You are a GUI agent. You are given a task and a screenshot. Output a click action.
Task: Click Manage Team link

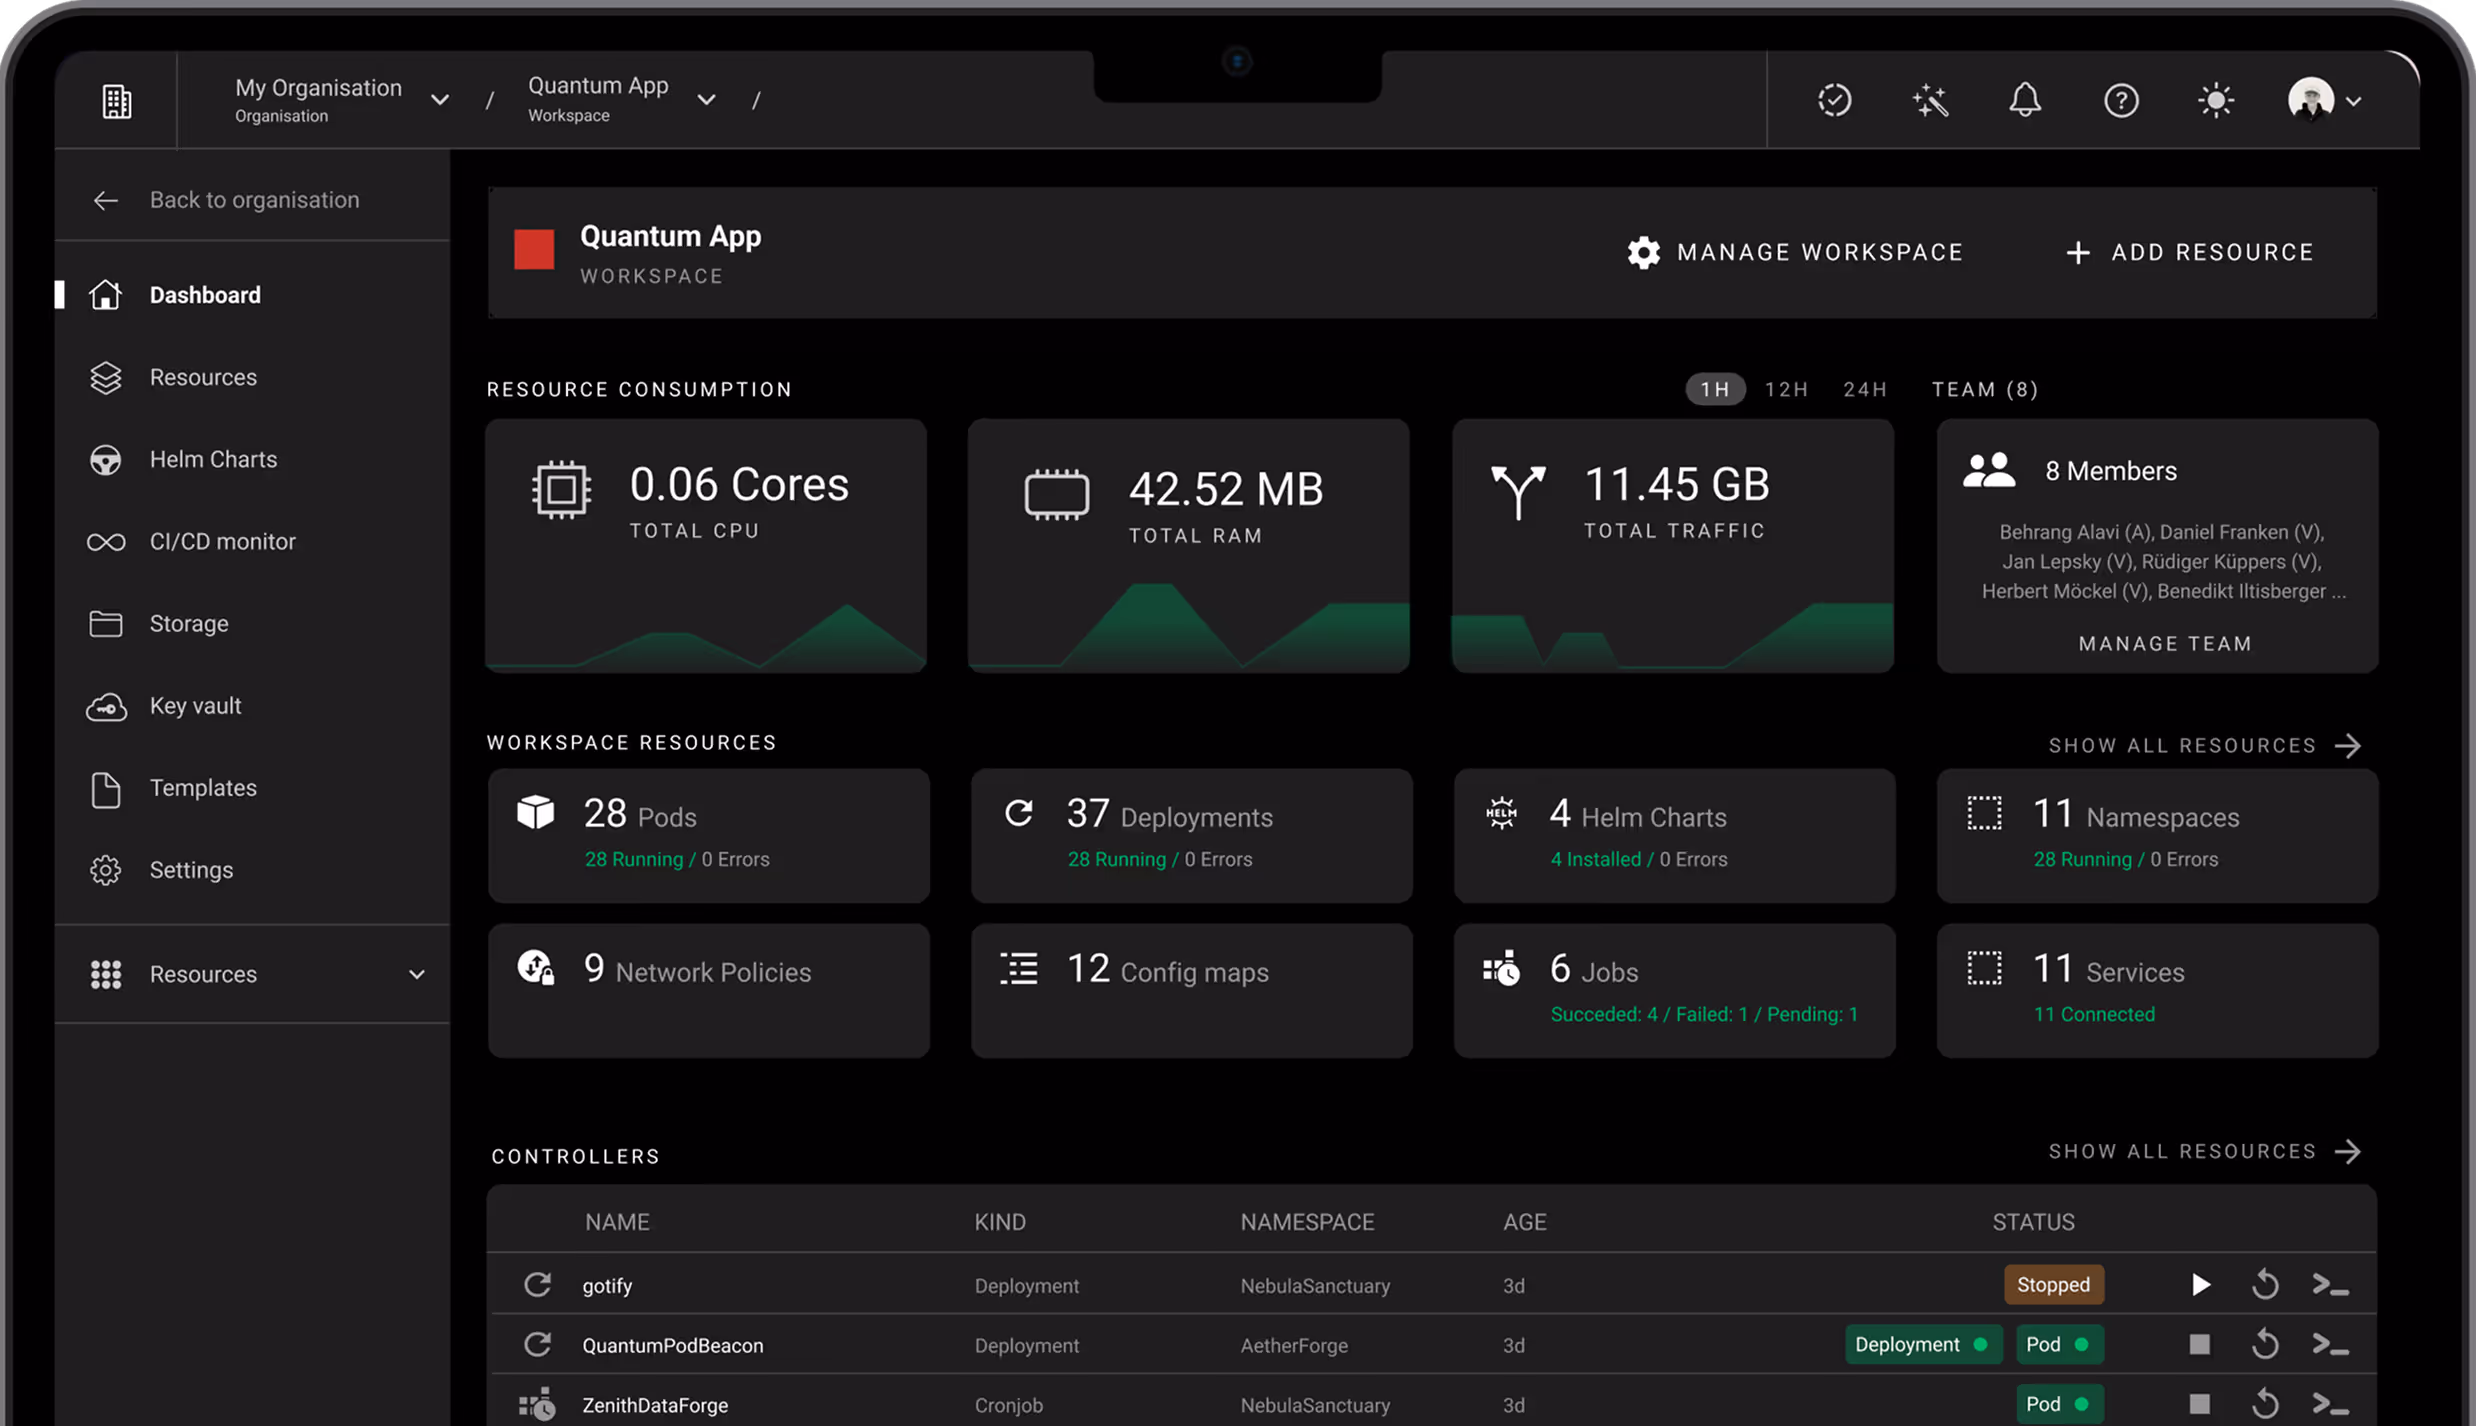point(2165,643)
